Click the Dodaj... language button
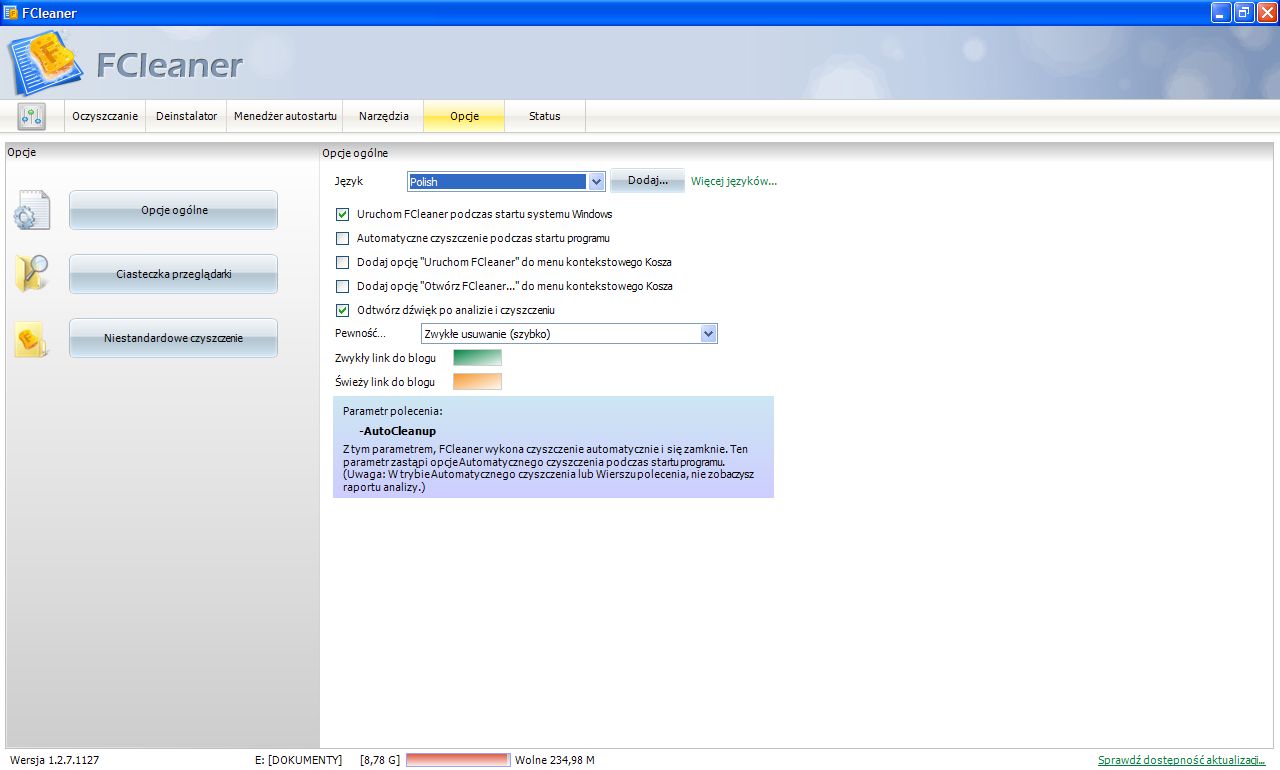 tap(648, 181)
